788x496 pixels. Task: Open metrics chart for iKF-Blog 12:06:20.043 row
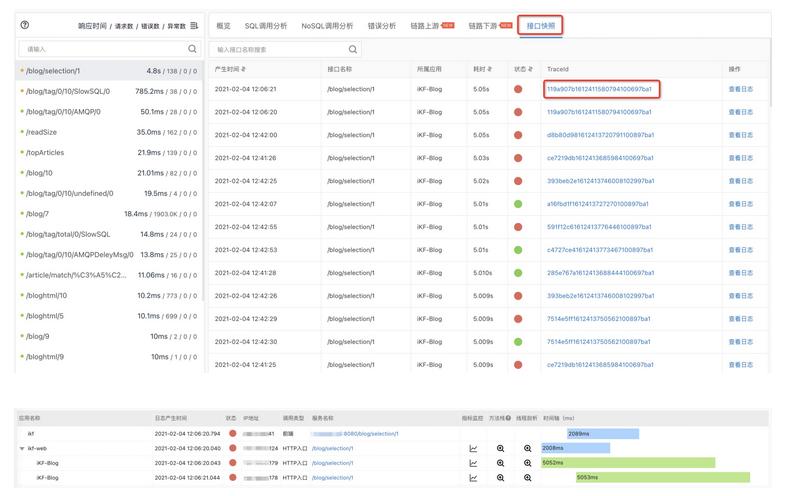pos(473,463)
